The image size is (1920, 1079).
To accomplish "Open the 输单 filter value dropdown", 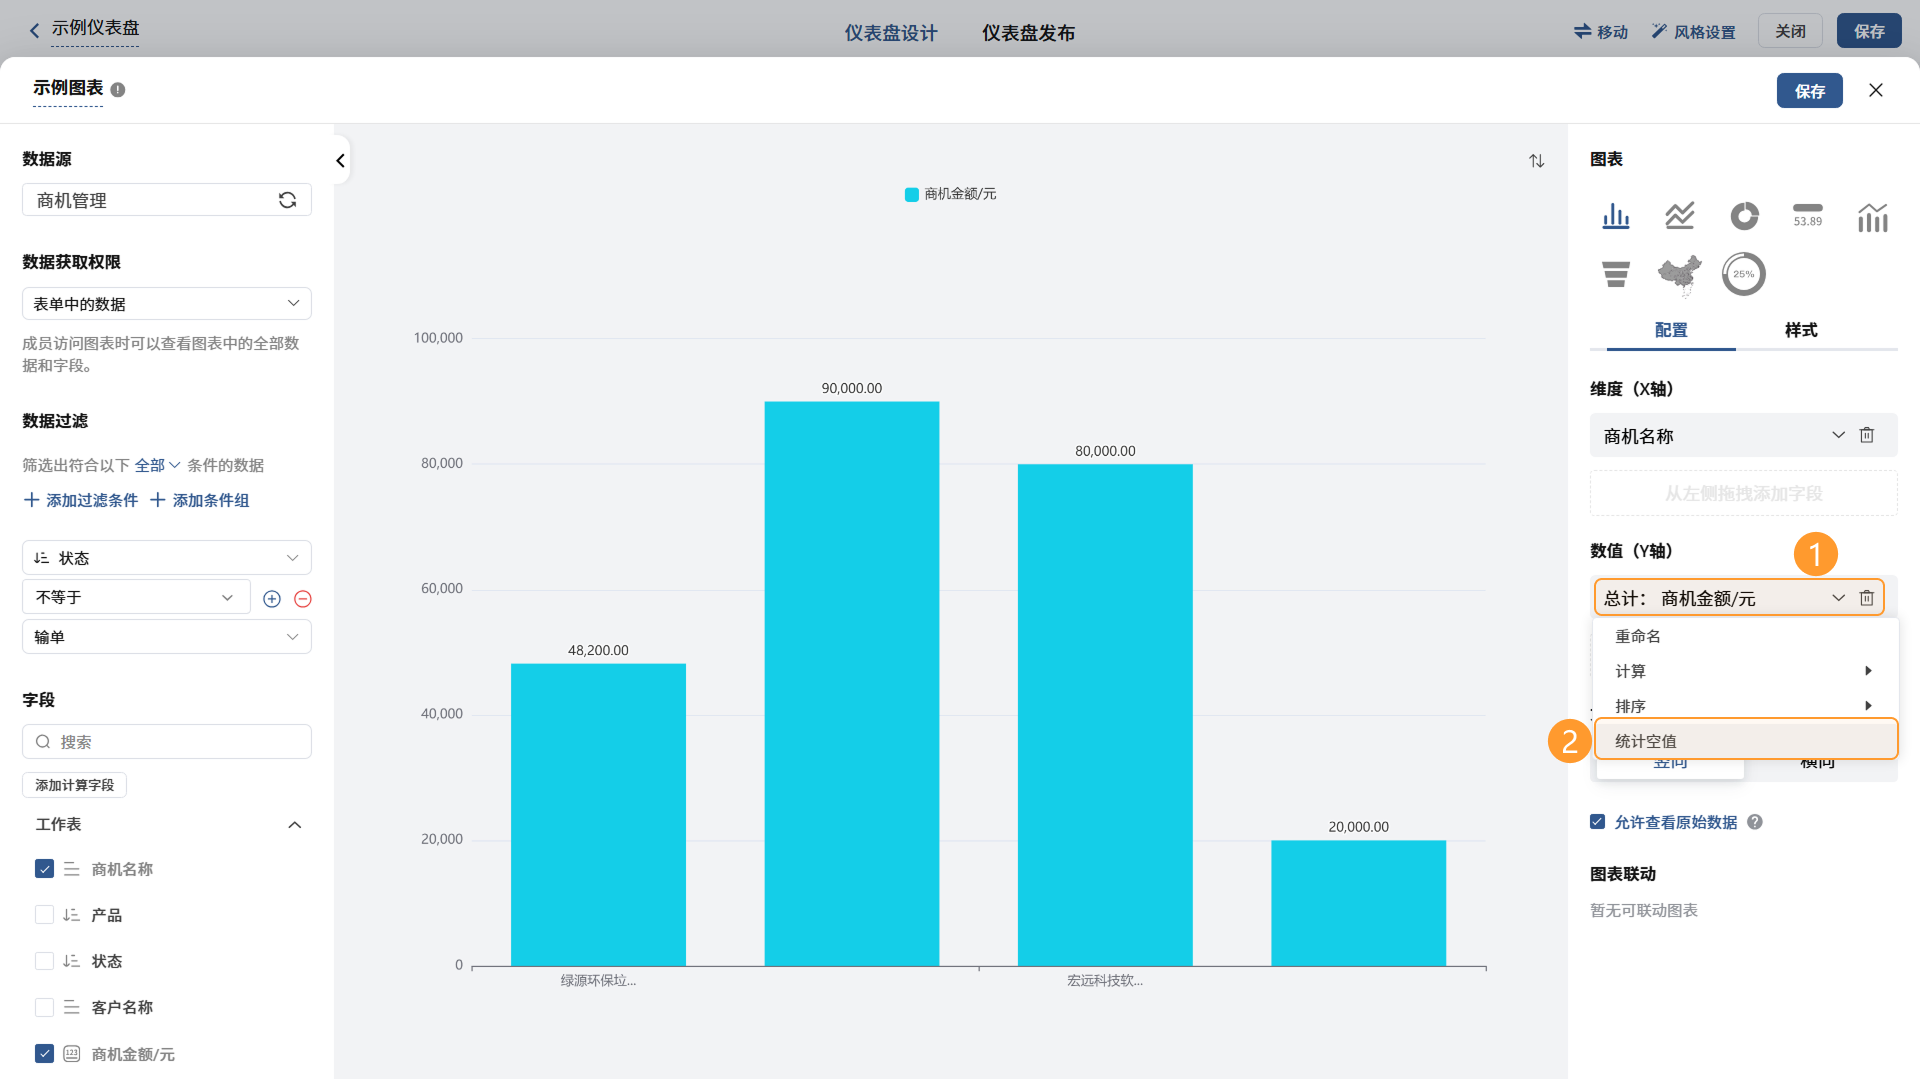I will (x=167, y=637).
